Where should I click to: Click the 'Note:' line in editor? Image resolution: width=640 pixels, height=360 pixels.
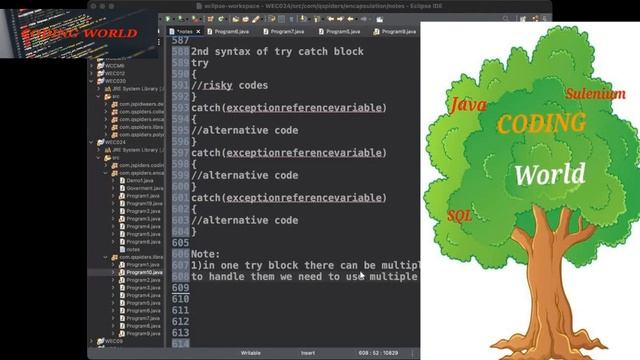205,254
